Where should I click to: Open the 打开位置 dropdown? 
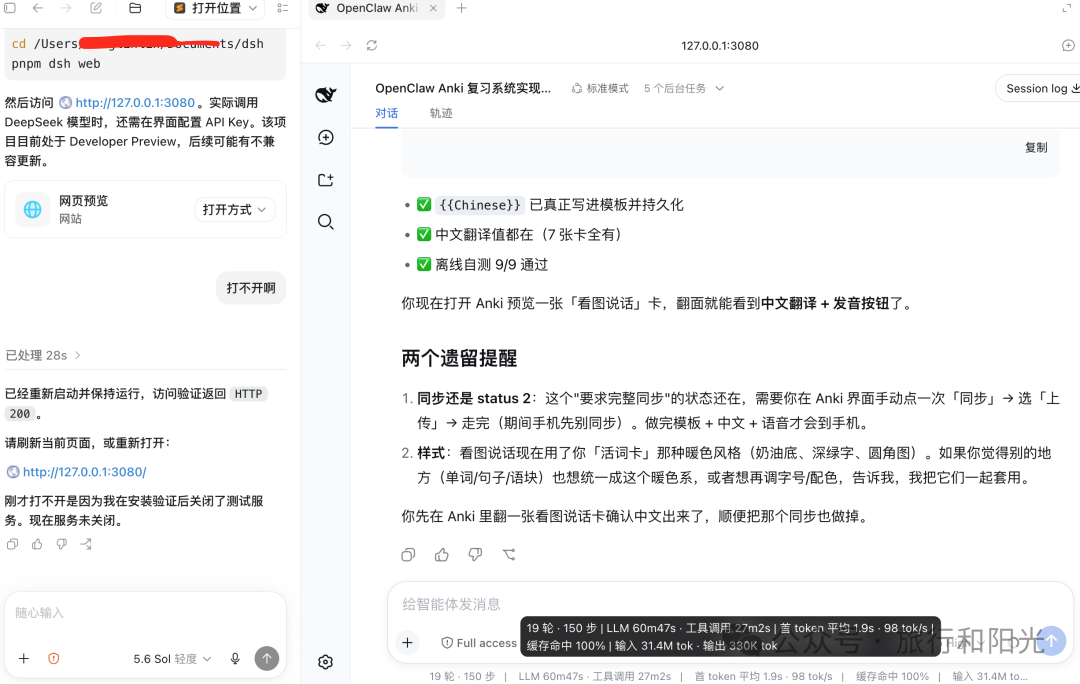[x=216, y=8]
